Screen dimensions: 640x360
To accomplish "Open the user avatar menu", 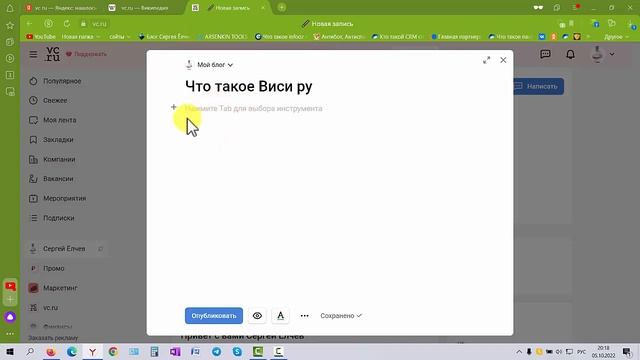I will point(597,54).
